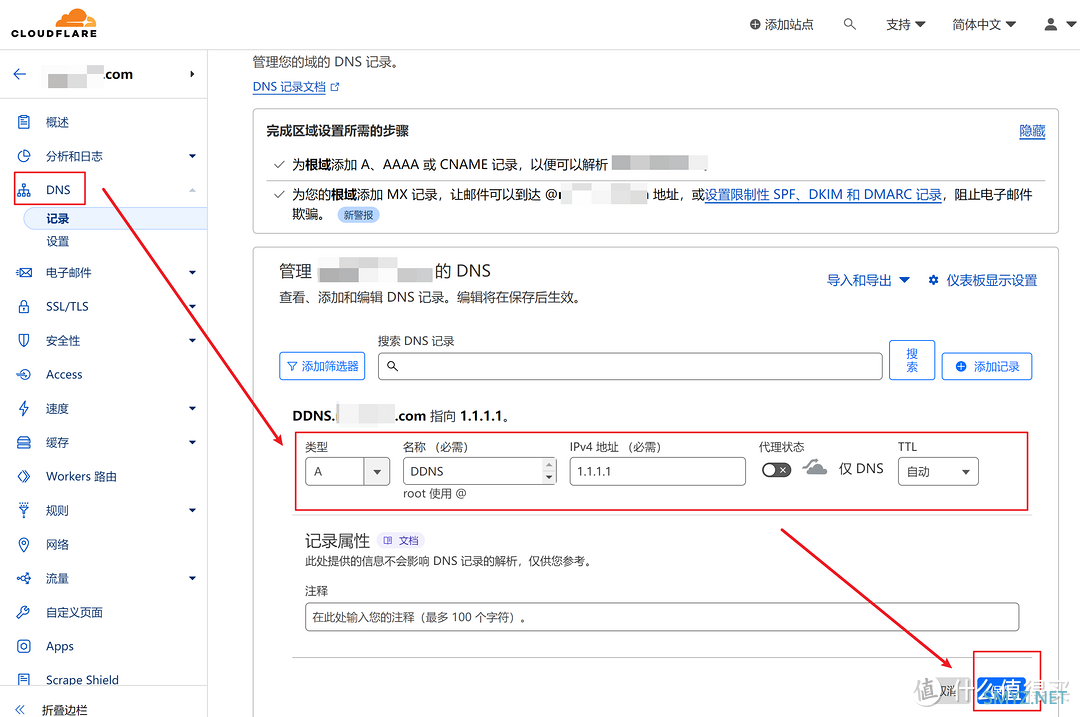Select 设置 under DNS in sidebar
The height and width of the screenshot is (717, 1080).
(58, 242)
